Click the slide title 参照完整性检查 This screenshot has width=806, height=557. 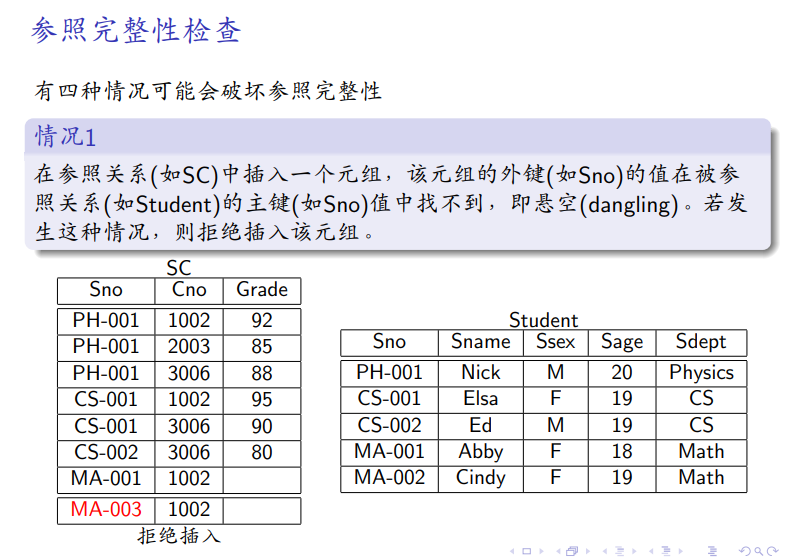tap(136, 30)
